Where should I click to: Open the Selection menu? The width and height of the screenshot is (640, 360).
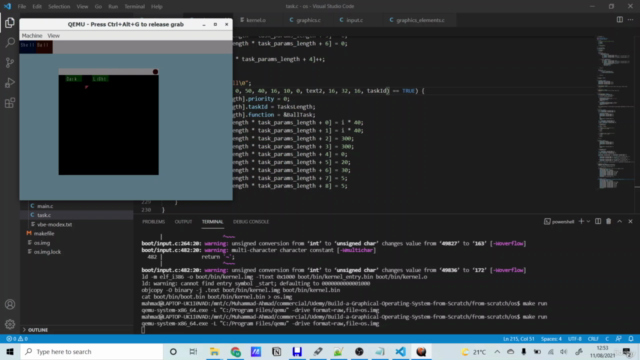pyautogui.click(x=59, y=7)
